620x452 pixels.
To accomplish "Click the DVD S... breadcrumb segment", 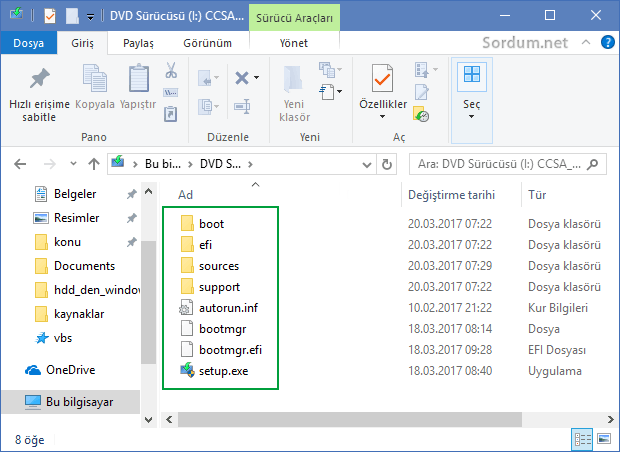I will click(x=220, y=164).
